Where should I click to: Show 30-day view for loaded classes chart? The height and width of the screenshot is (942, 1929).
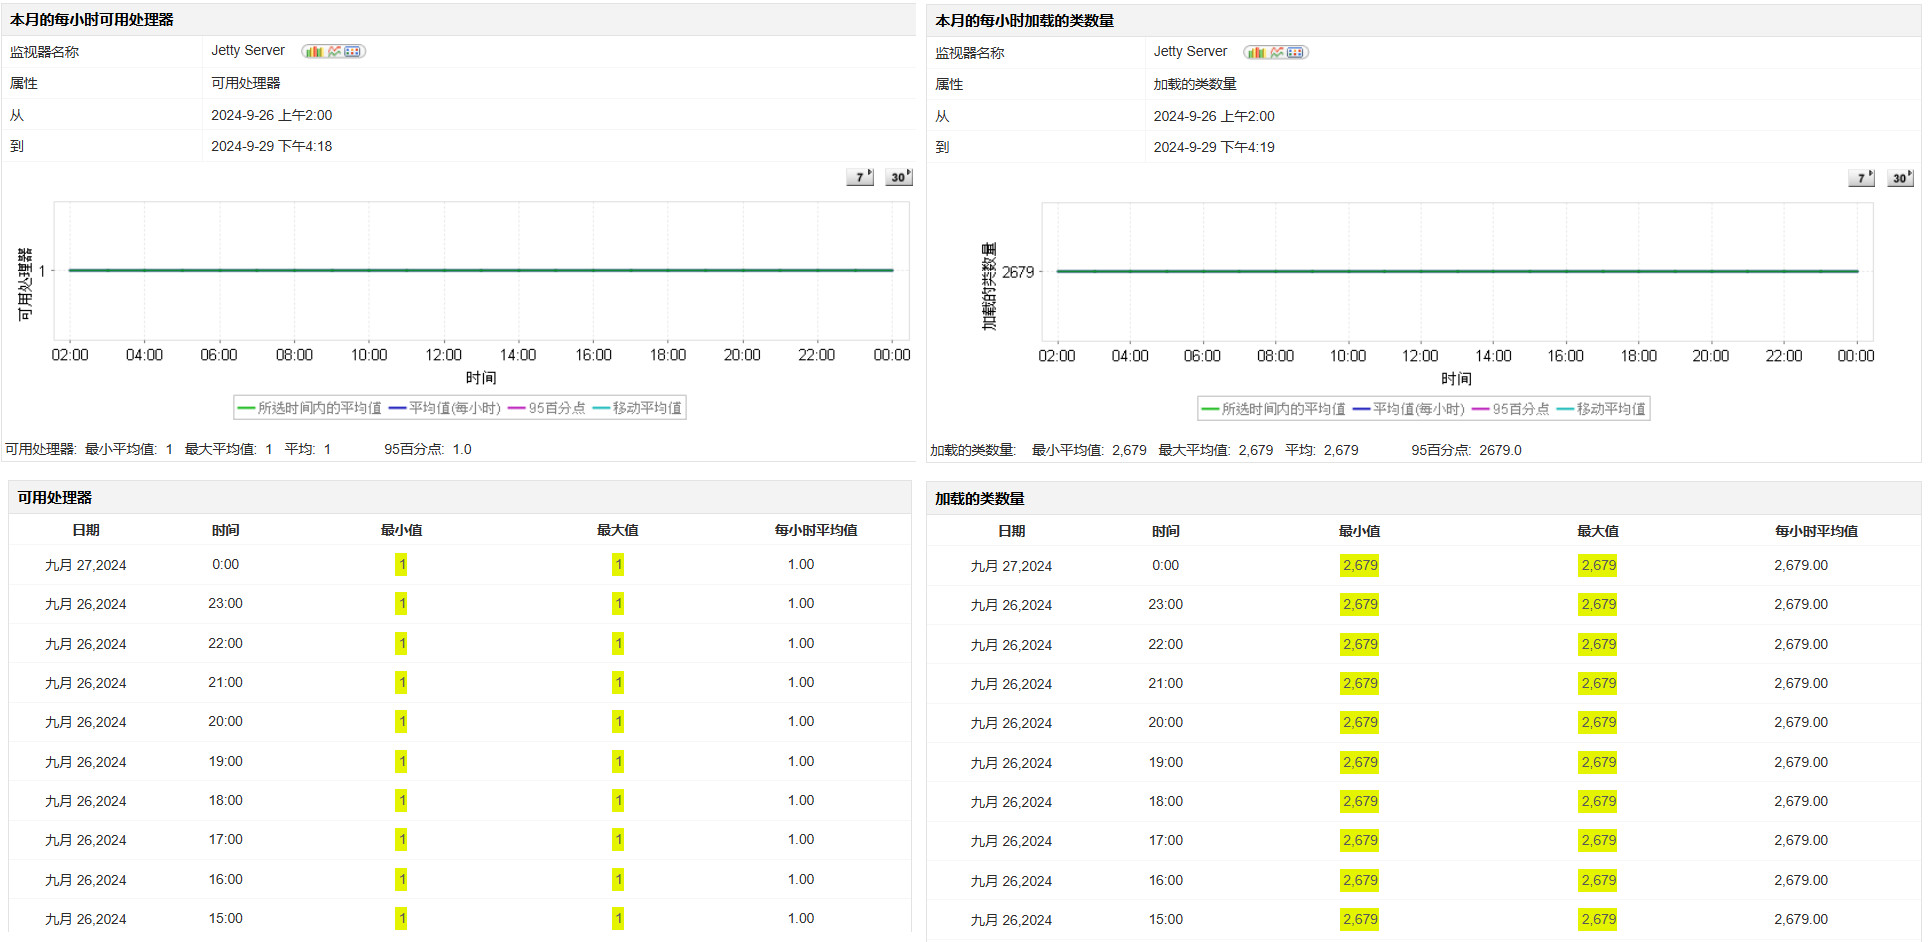(x=1900, y=178)
